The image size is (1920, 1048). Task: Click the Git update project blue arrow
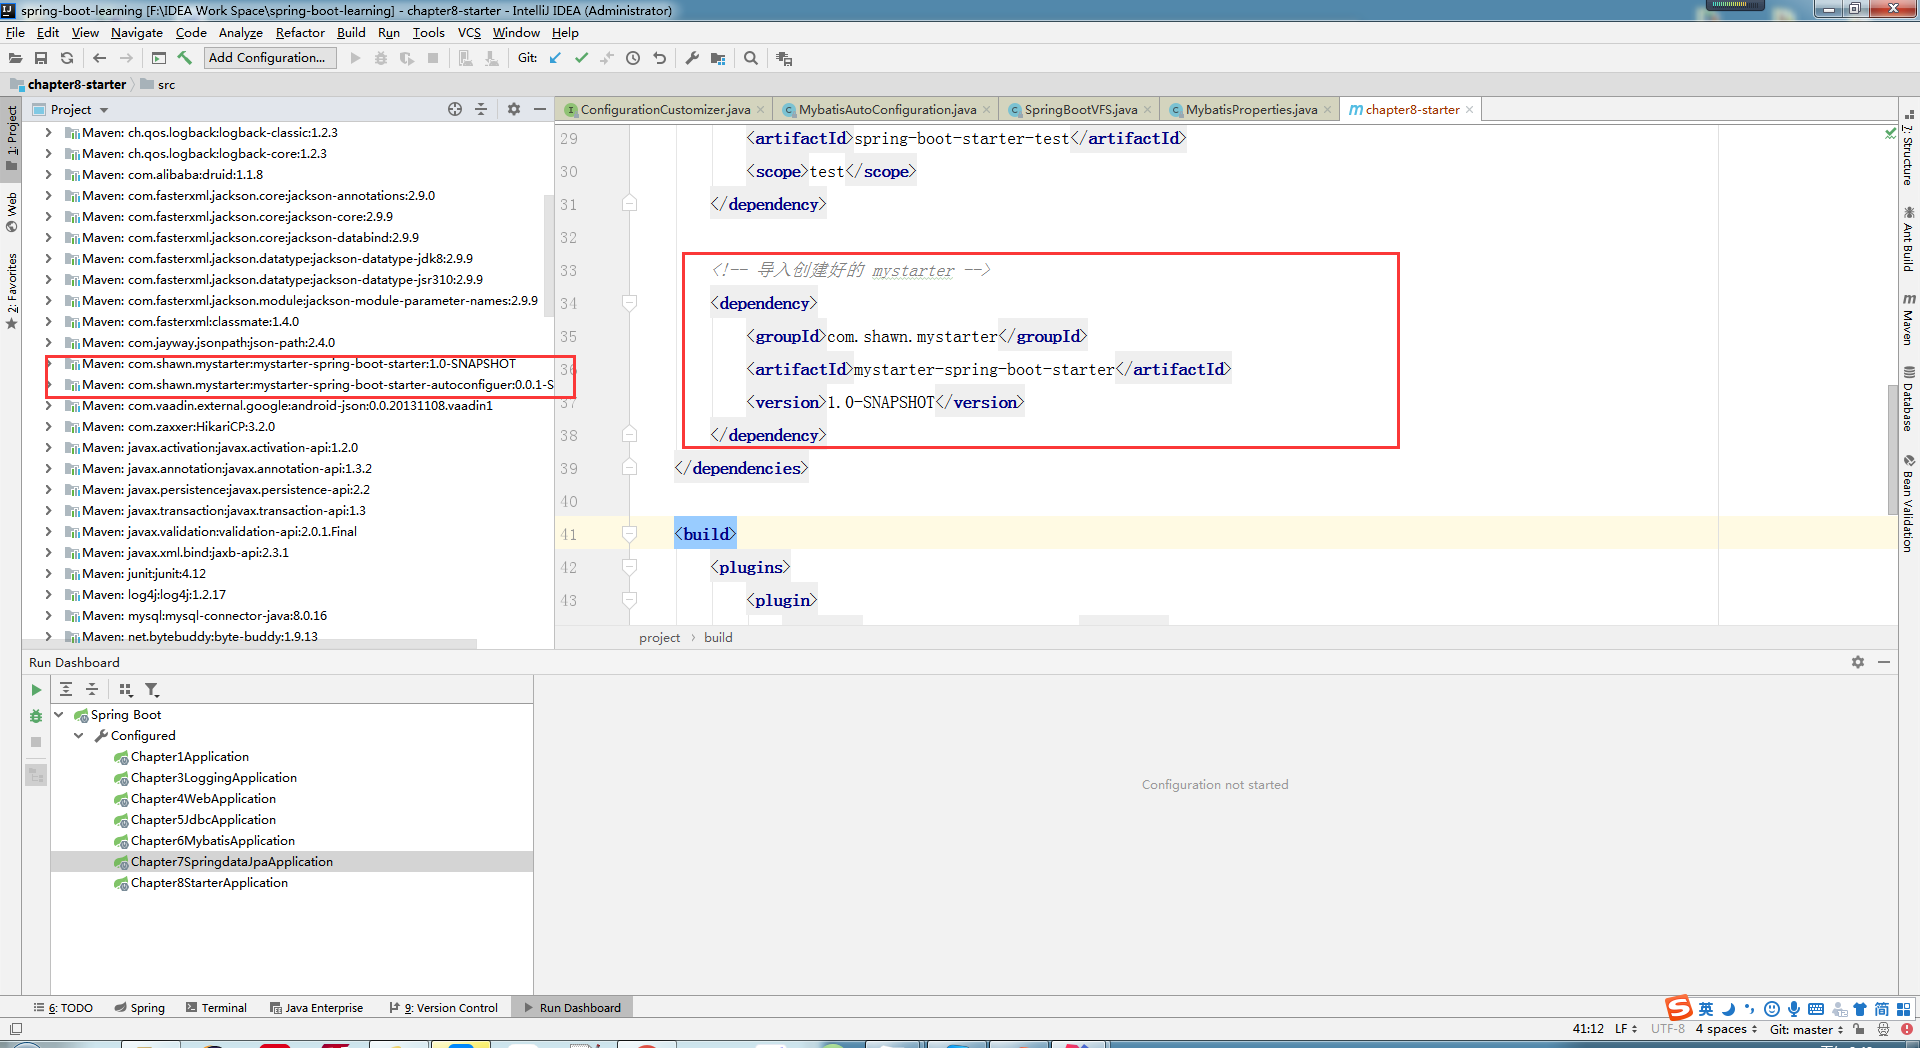[x=555, y=58]
